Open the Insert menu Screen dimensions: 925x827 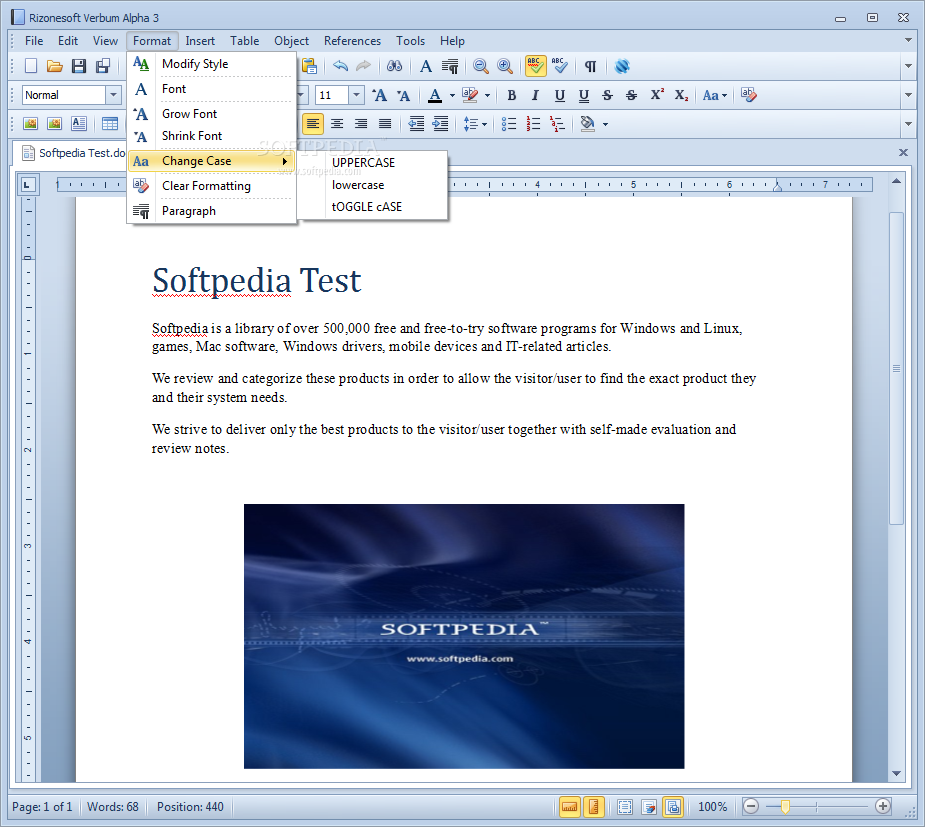[200, 41]
